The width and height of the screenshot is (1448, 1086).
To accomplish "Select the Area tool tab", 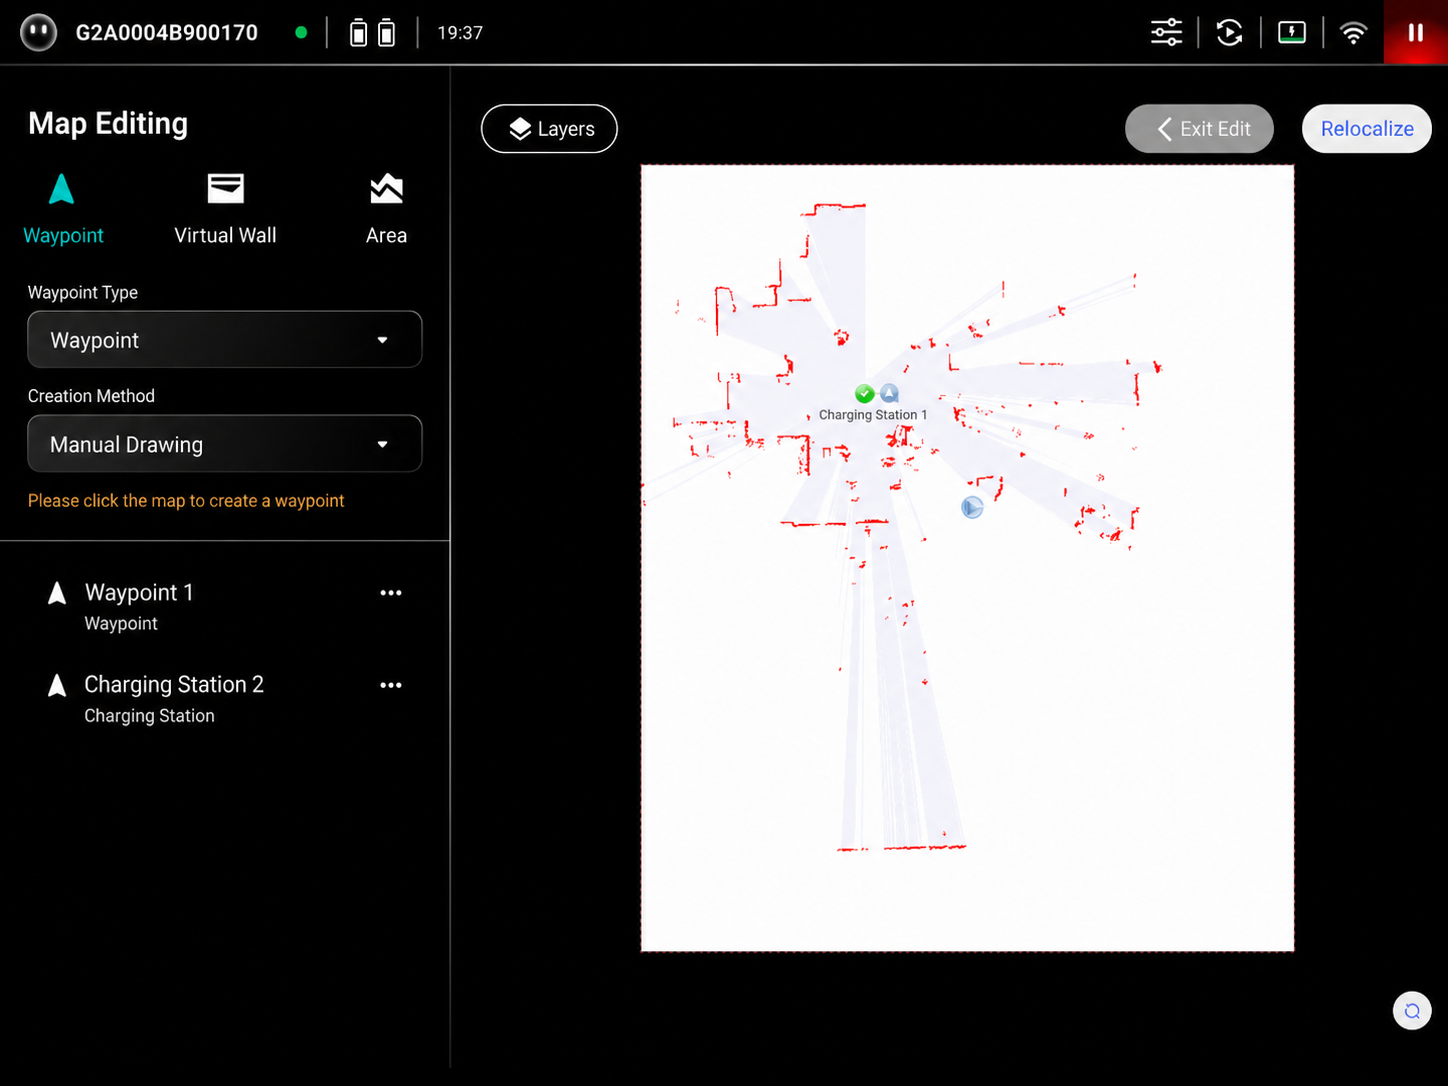I will (x=386, y=208).
